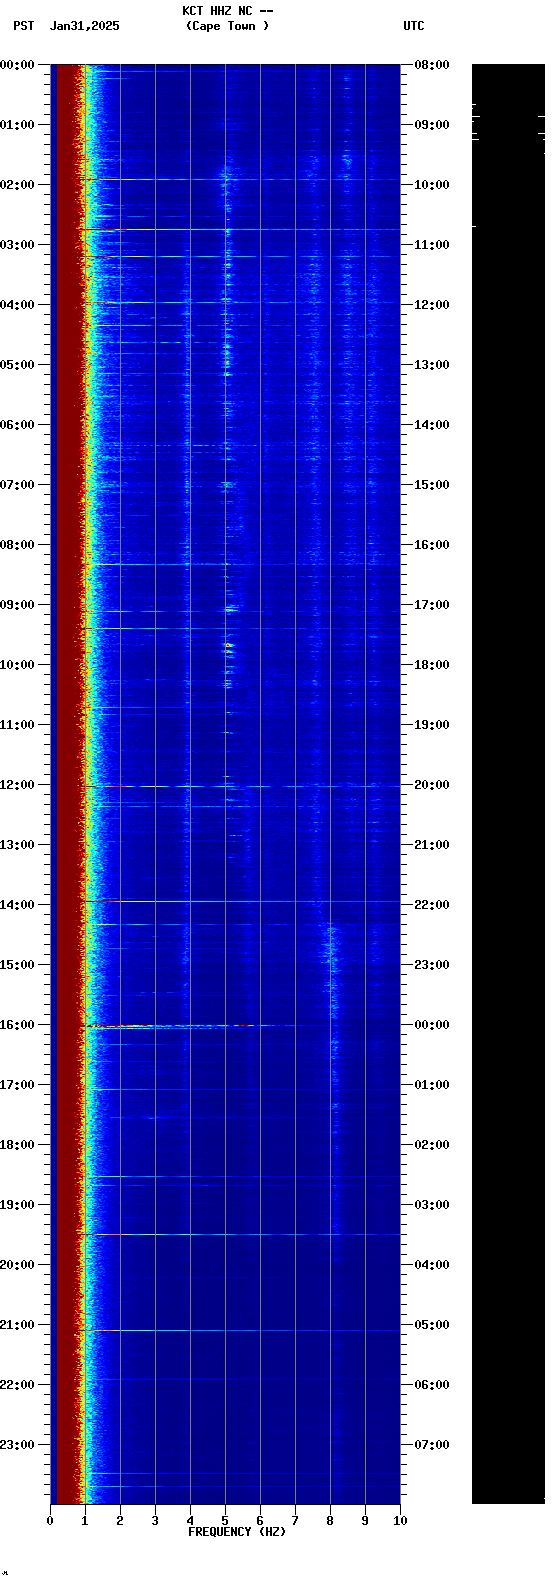Click the 'PST' timezone label

[x=24, y=26]
